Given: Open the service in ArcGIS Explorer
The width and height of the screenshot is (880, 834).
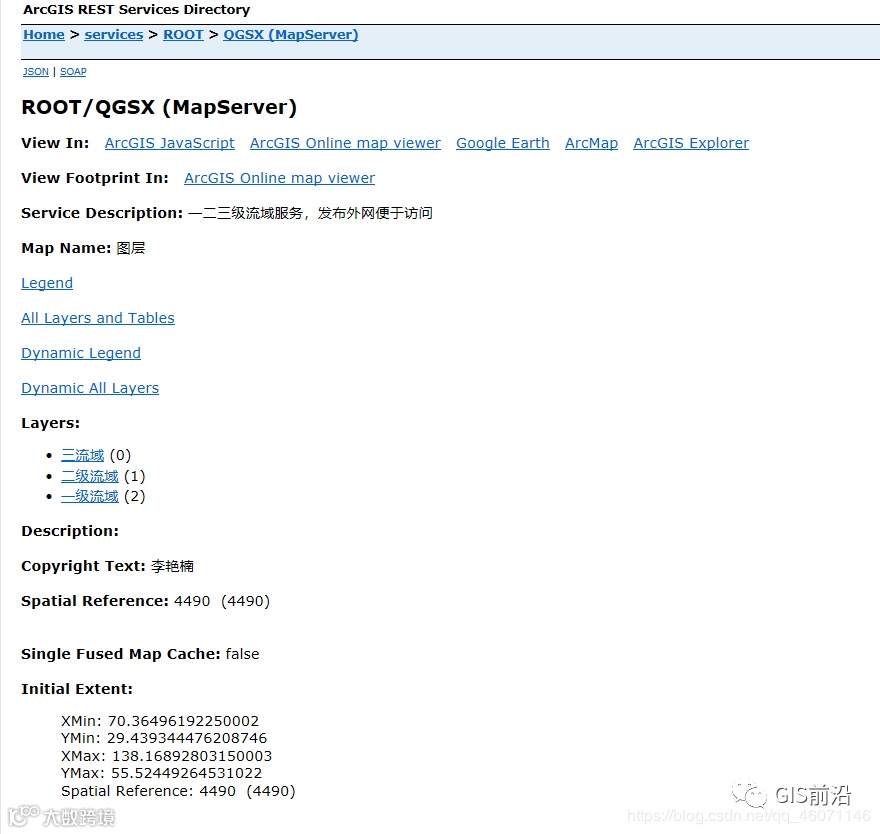Looking at the screenshot, I should (691, 143).
